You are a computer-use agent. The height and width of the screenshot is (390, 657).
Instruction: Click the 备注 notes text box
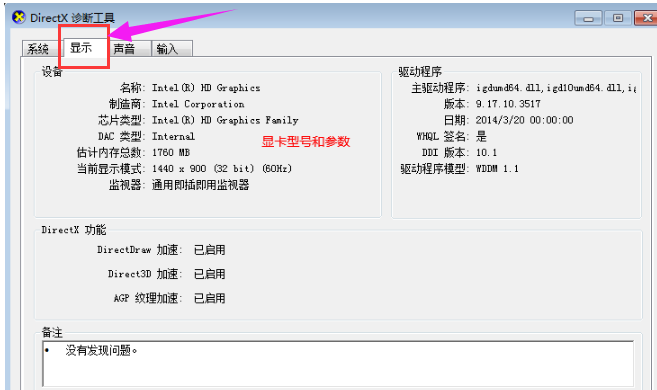click(338, 364)
